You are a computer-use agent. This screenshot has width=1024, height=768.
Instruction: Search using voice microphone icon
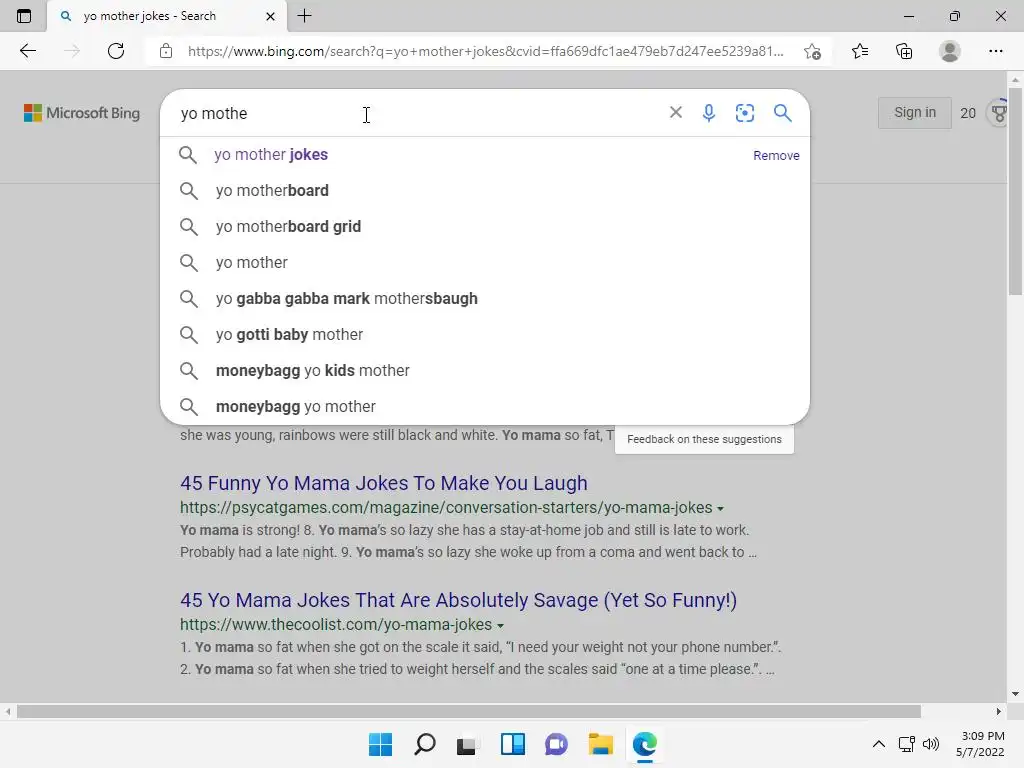click(709, 113)
